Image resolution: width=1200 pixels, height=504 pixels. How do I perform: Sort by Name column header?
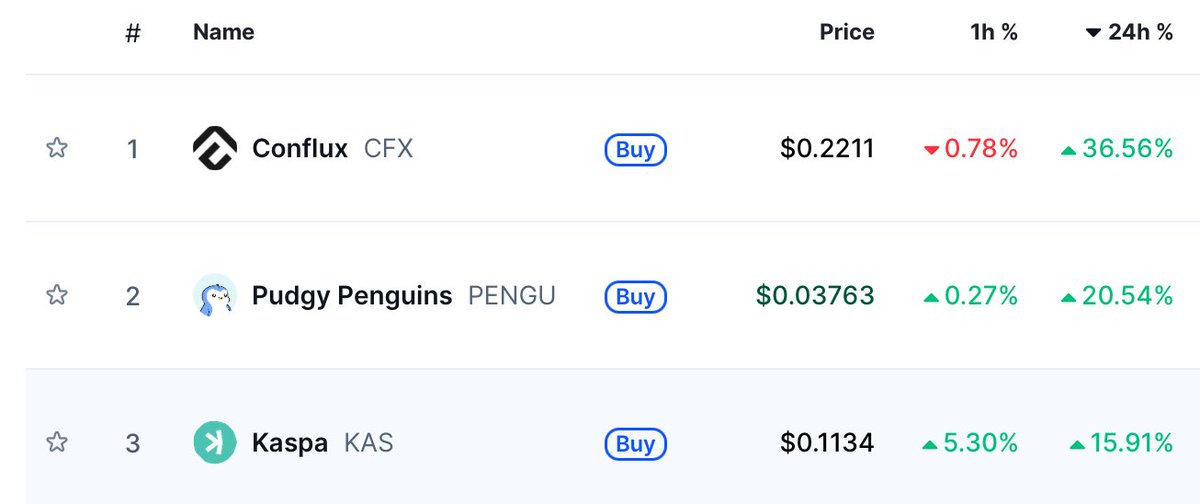click(223, 32)
